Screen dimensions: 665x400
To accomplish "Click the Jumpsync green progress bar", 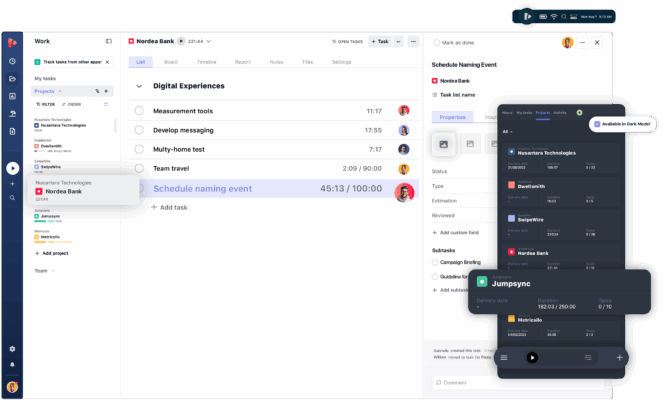I will (40, 221).
